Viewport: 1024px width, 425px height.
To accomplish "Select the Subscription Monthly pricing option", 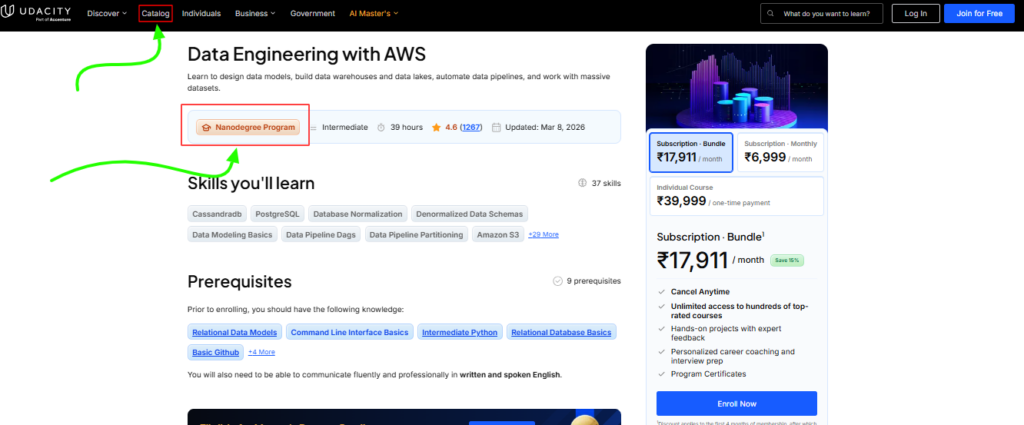I will [781, 152].
